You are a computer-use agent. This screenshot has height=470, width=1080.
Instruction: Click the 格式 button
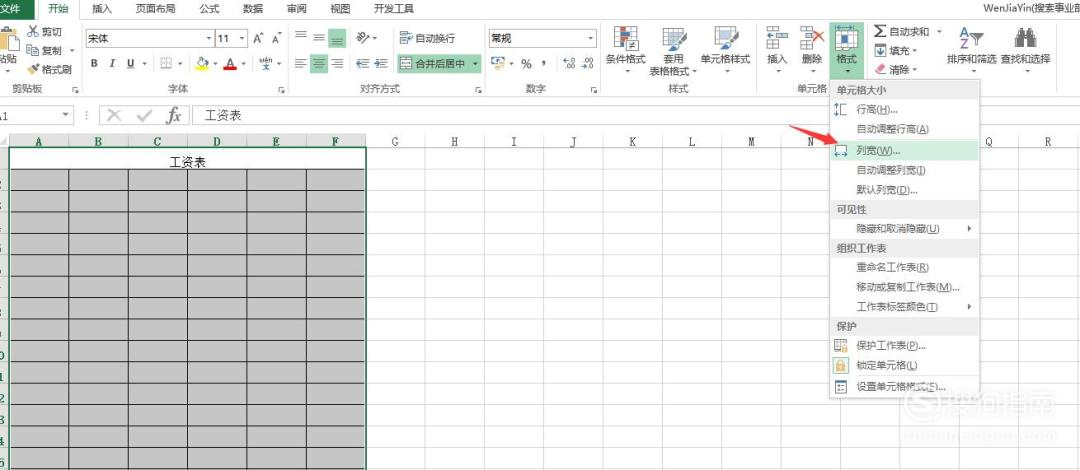847,49
